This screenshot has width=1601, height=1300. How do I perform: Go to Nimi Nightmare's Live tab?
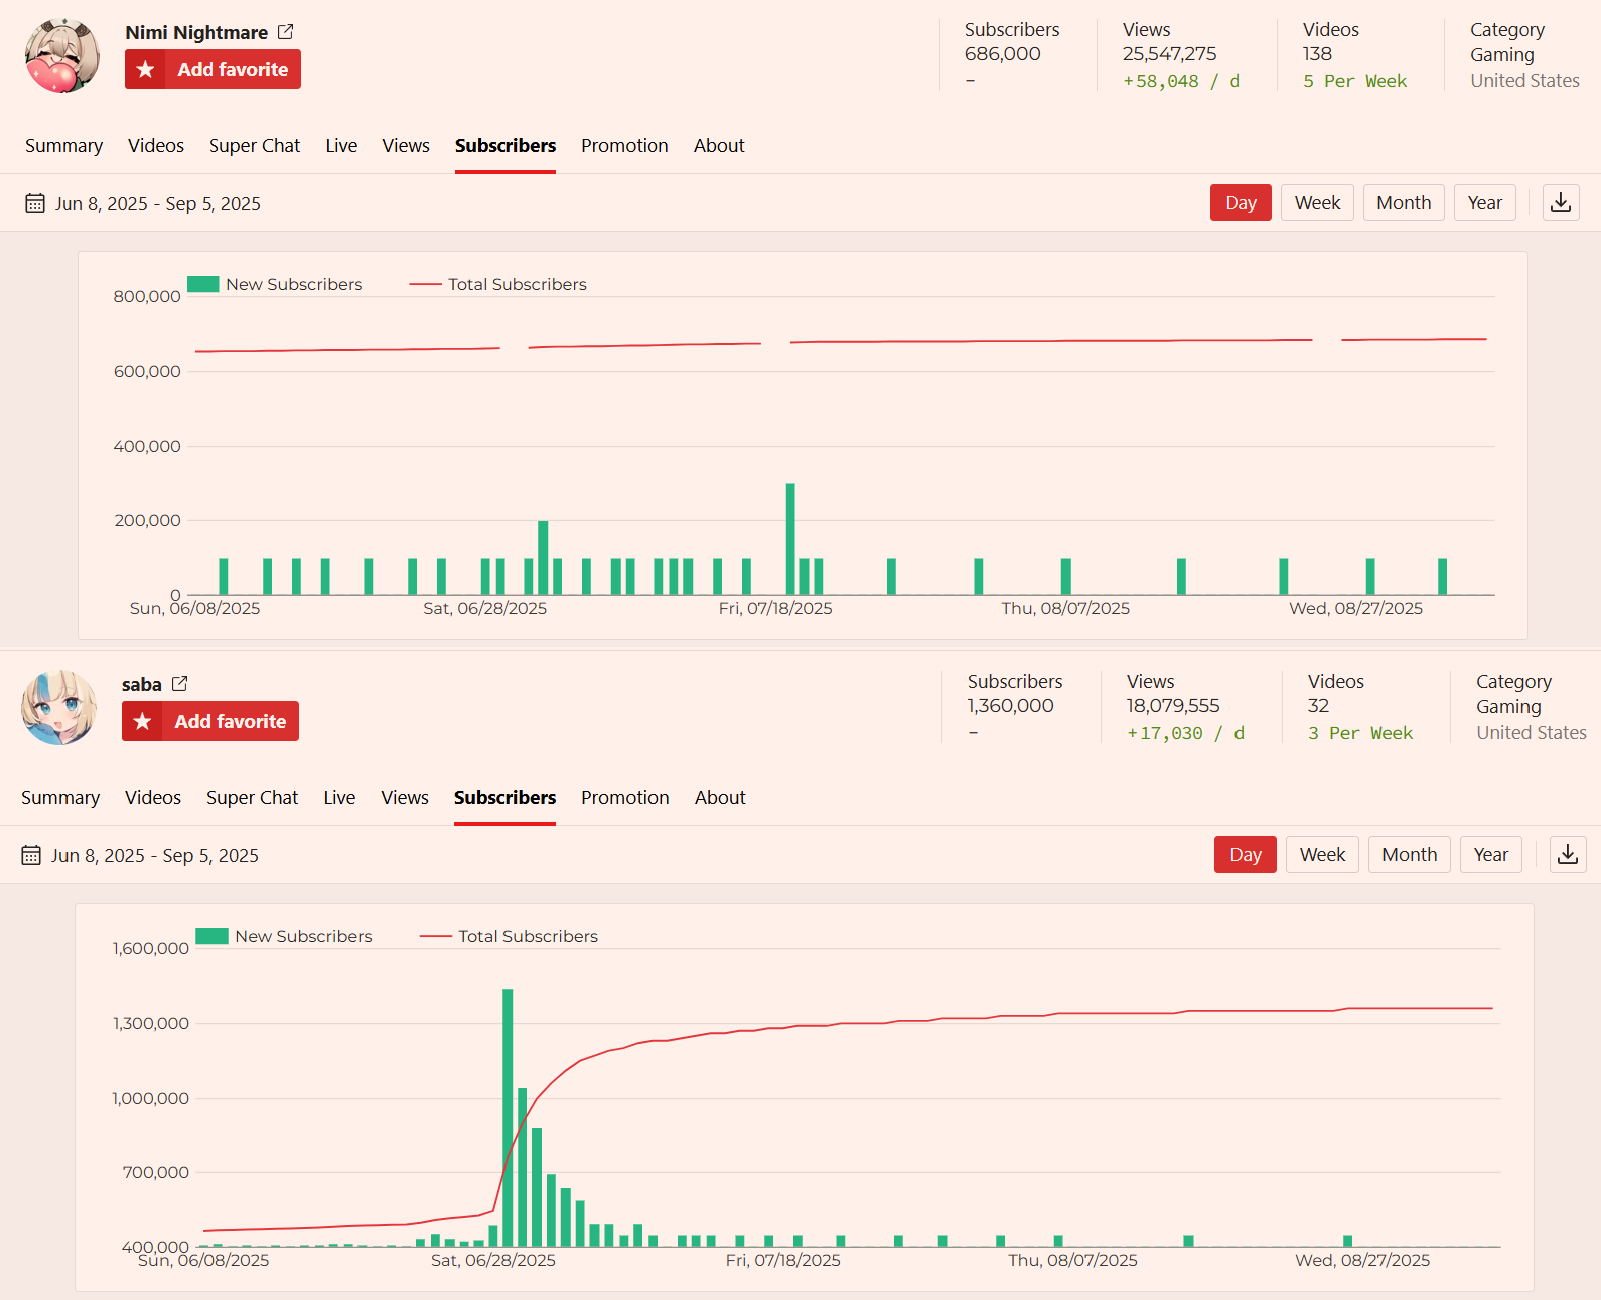click(341, 146)
